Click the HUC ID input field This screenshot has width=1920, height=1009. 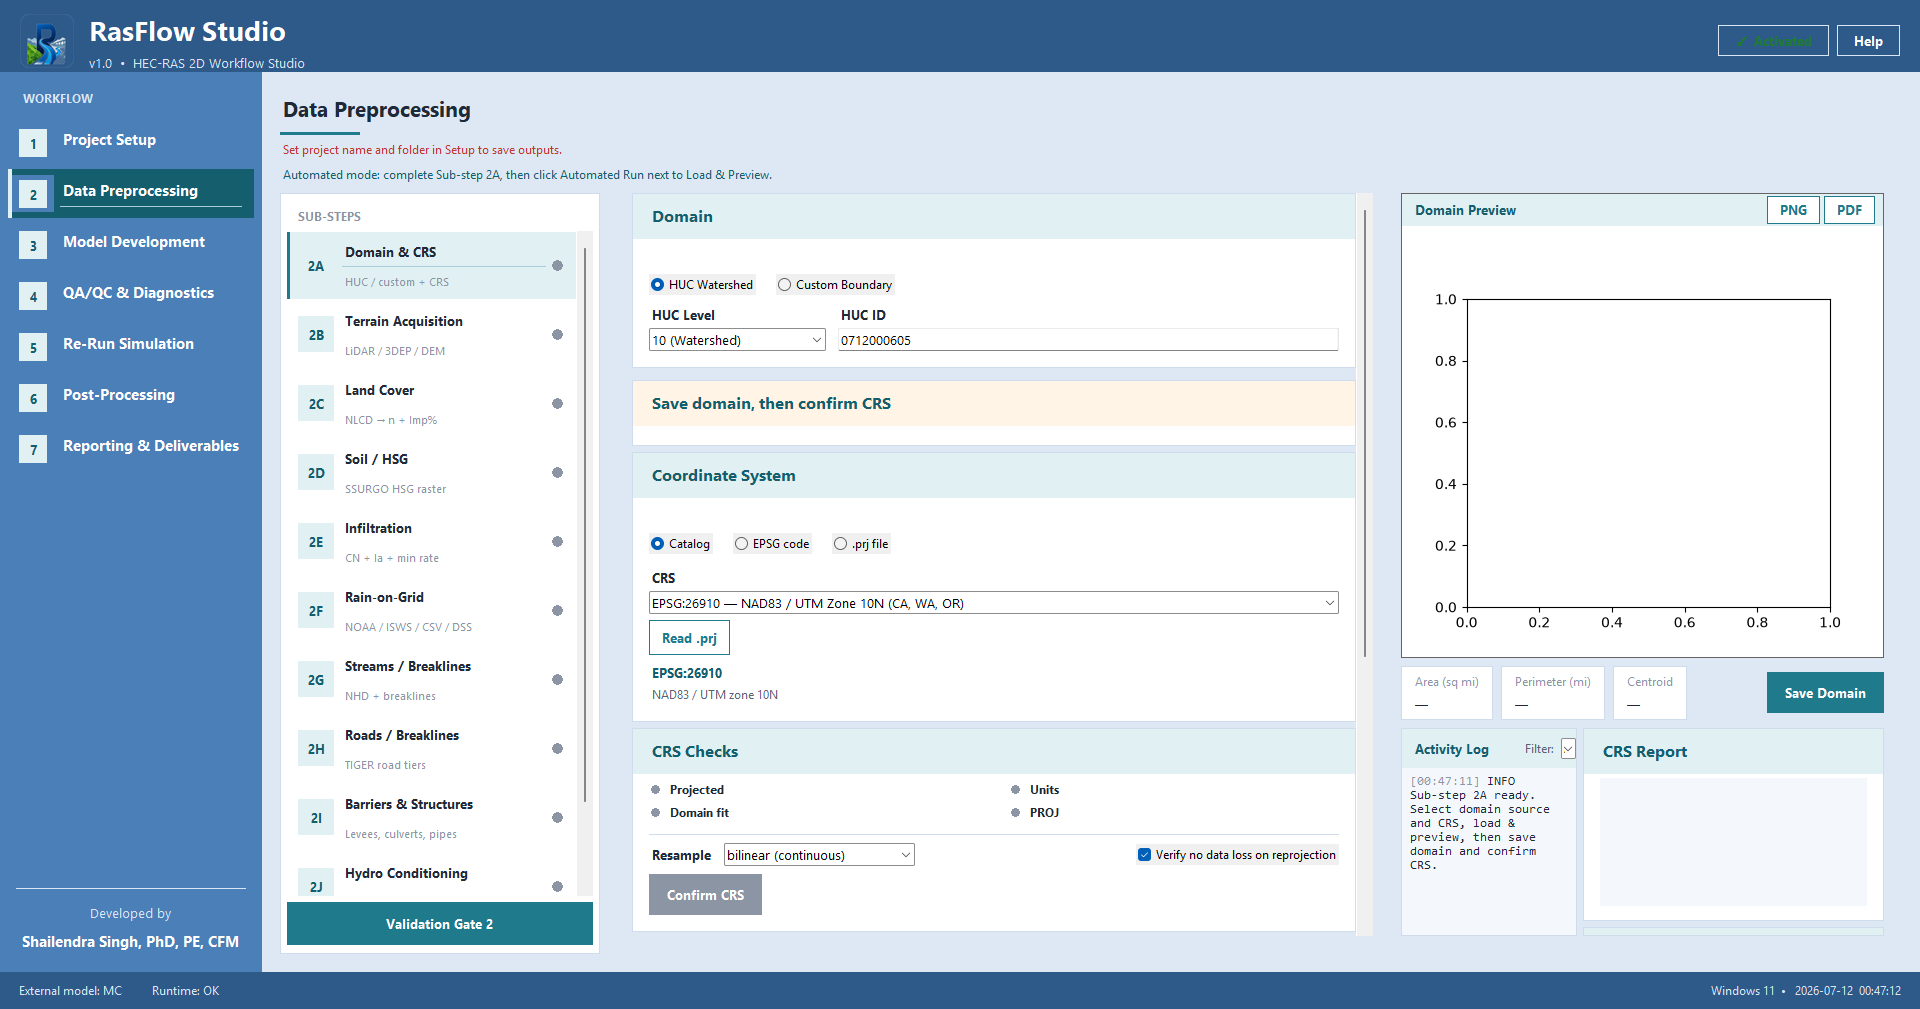1088,340
